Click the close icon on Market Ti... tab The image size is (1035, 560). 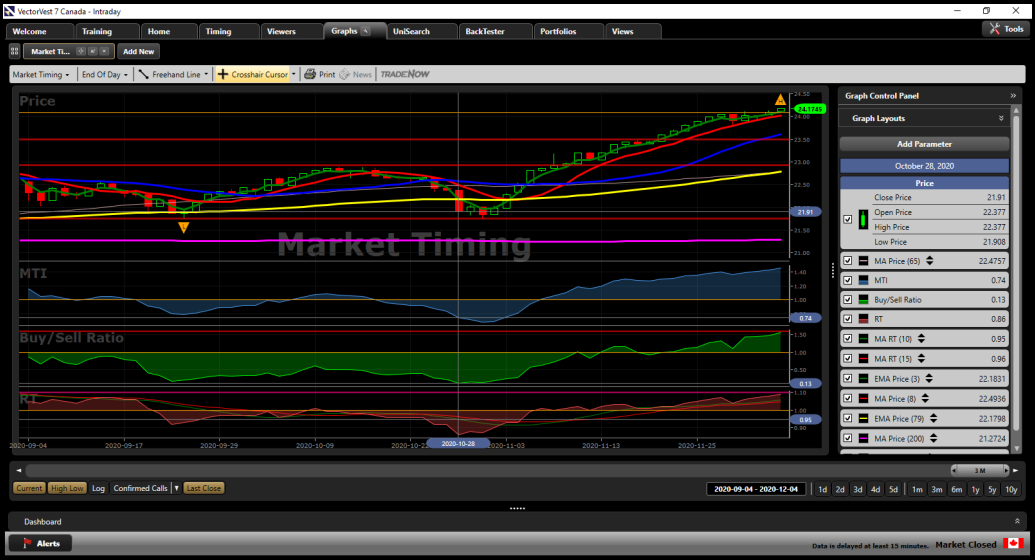104,52
